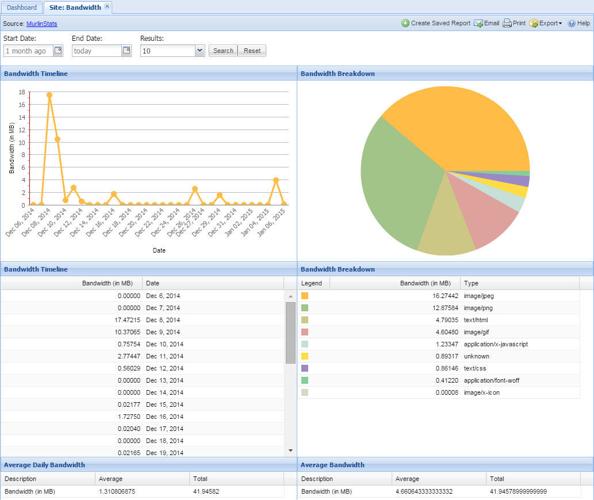The height and width of the screenshot is (500, 594).
Task: Click the timeline table scrollbar thumb
Action: [x=291, y=333]
